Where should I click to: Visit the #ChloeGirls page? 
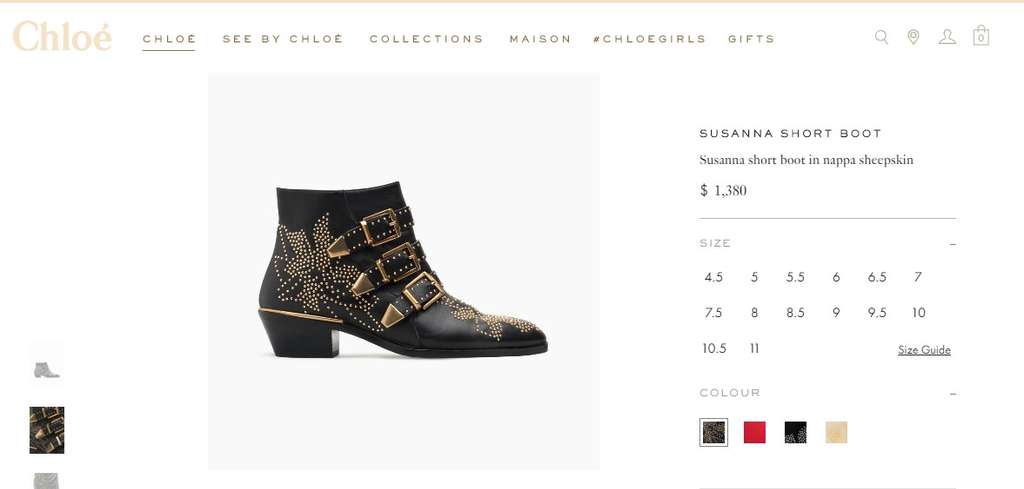point(649,39)
